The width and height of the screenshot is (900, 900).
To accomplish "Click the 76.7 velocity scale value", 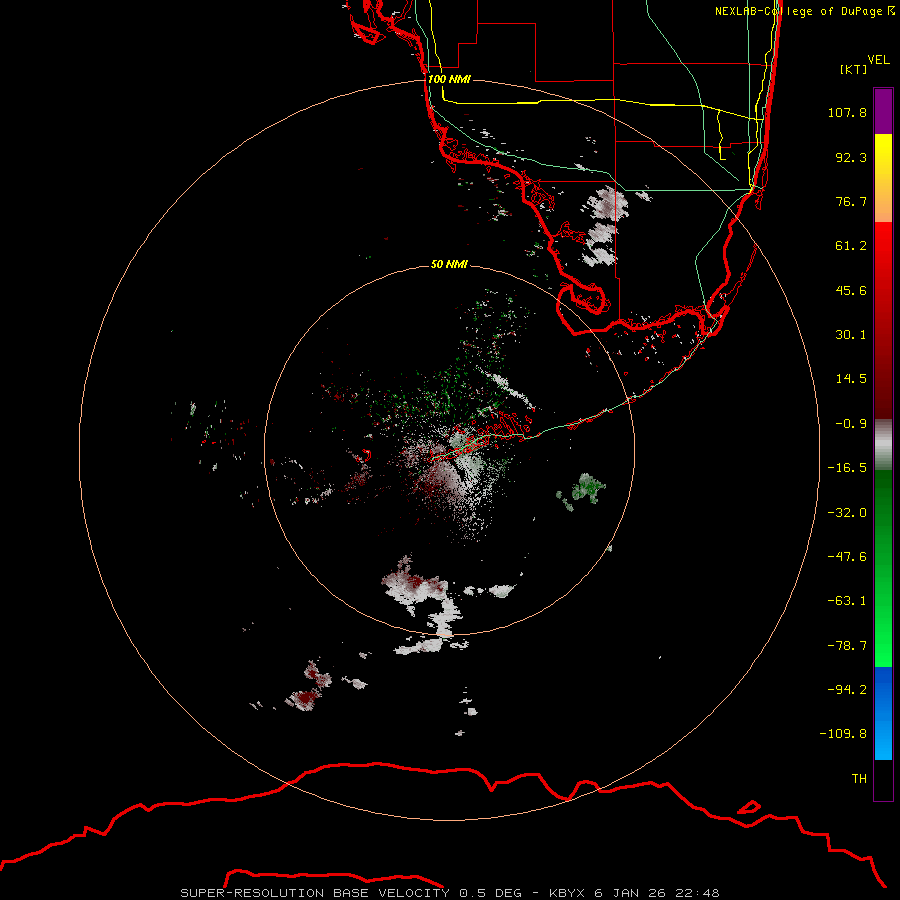I will click(x=851, y=201).
